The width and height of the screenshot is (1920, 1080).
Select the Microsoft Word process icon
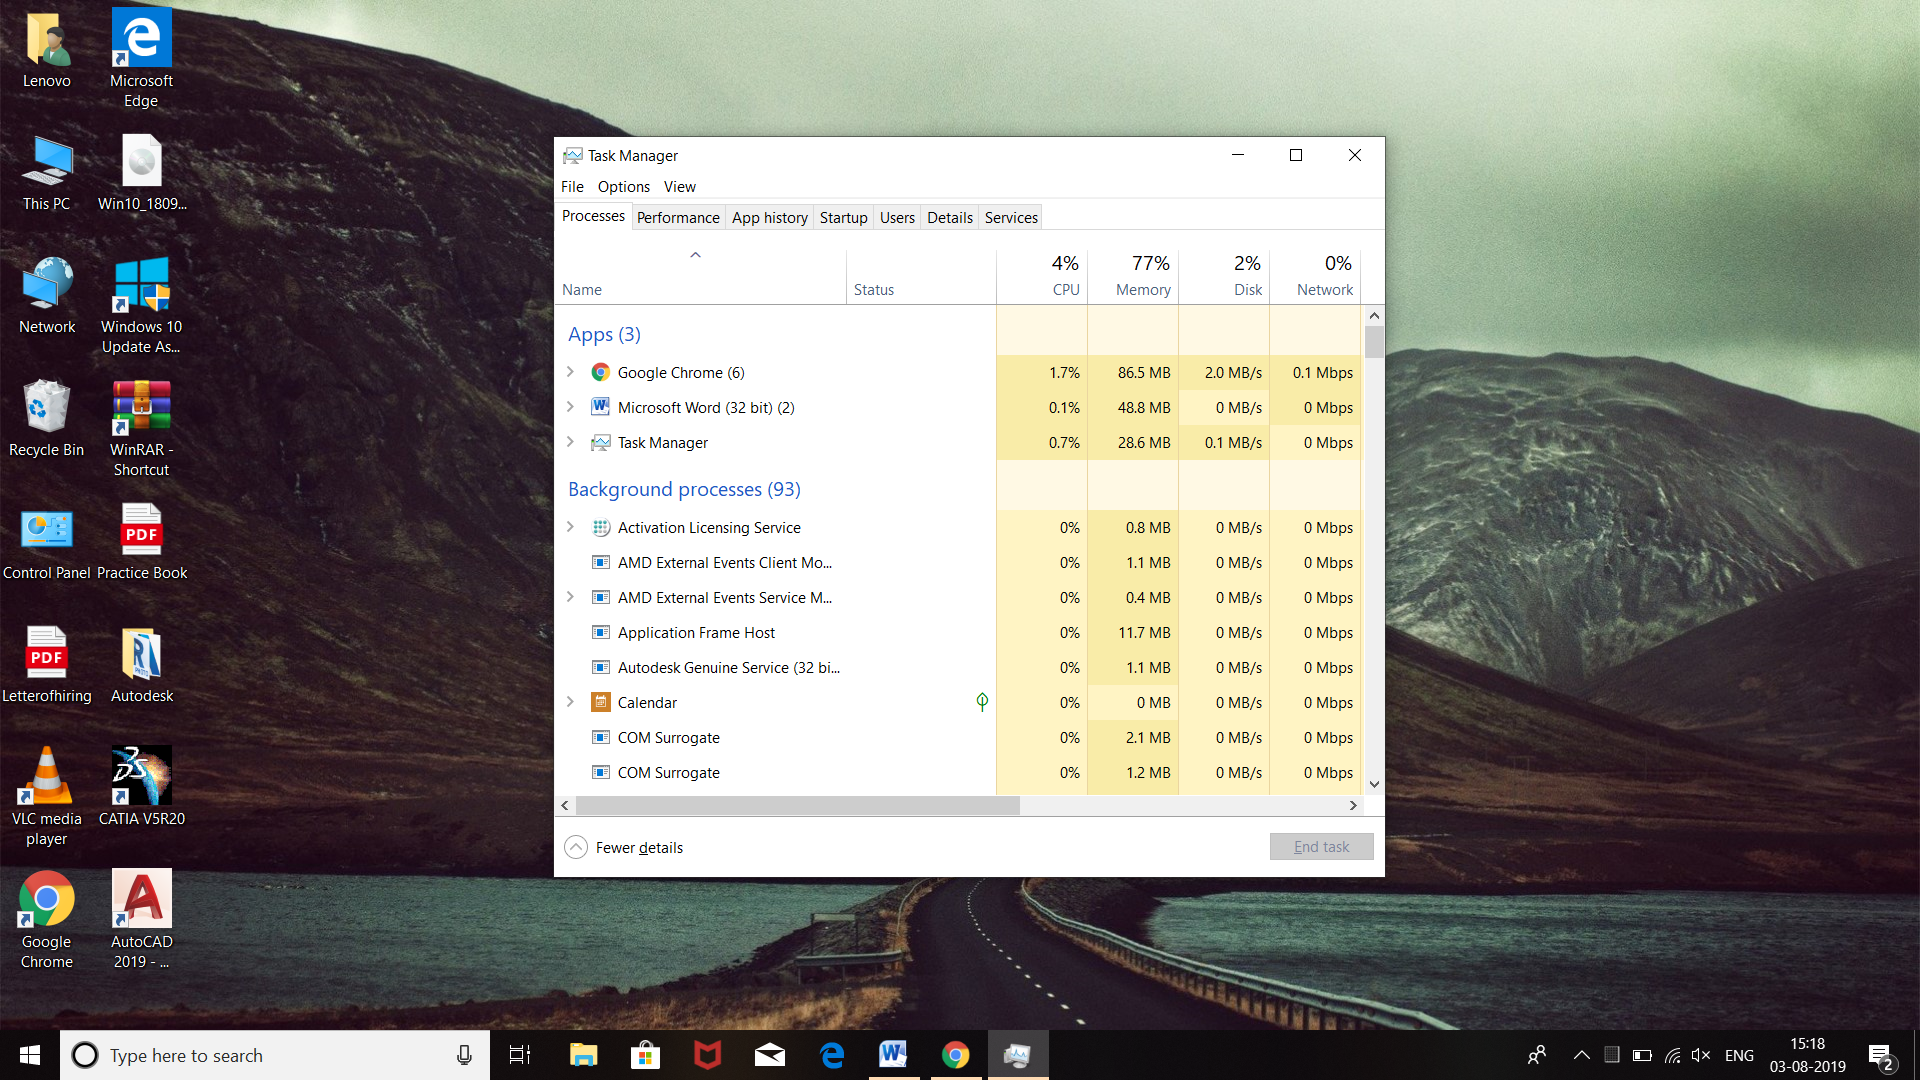coord(600,407)
